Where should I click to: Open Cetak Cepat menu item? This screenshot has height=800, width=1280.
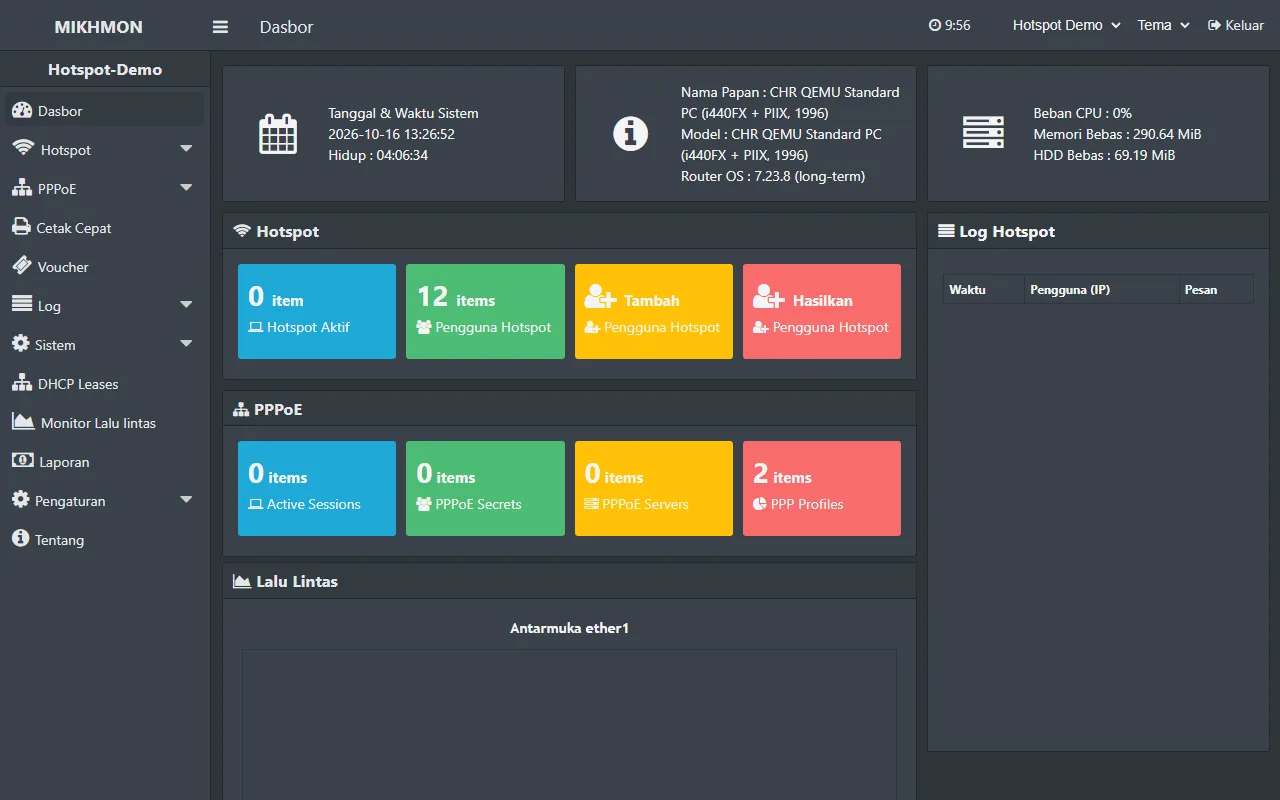click(x=105, y=227)
